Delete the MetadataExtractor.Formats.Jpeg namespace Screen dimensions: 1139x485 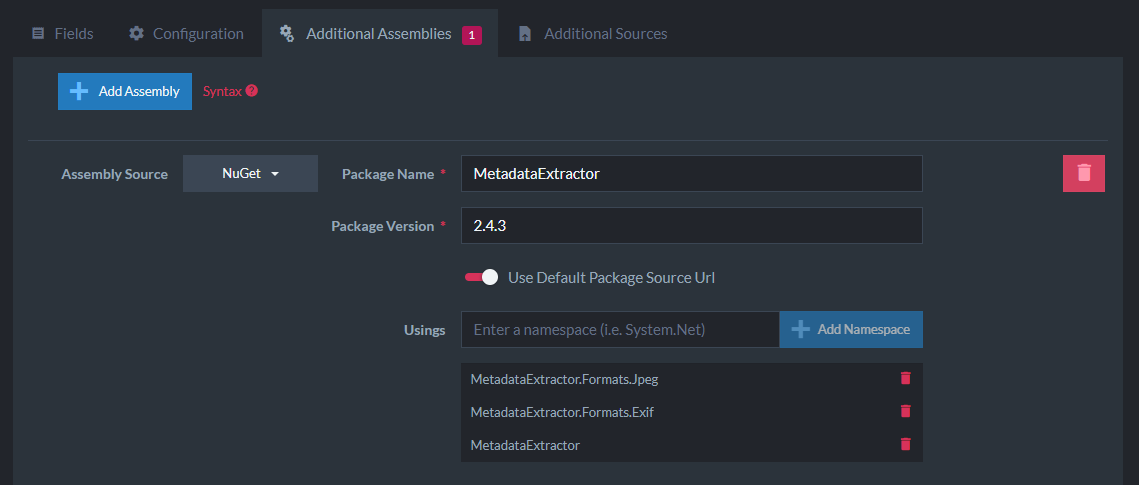click(905, 378)
